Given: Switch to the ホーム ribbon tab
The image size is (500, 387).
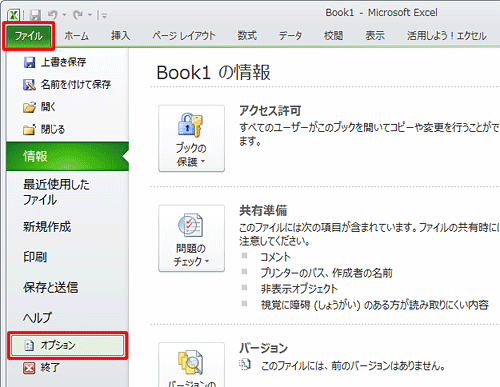Looking at the screenshot, I should coord(76,35).
